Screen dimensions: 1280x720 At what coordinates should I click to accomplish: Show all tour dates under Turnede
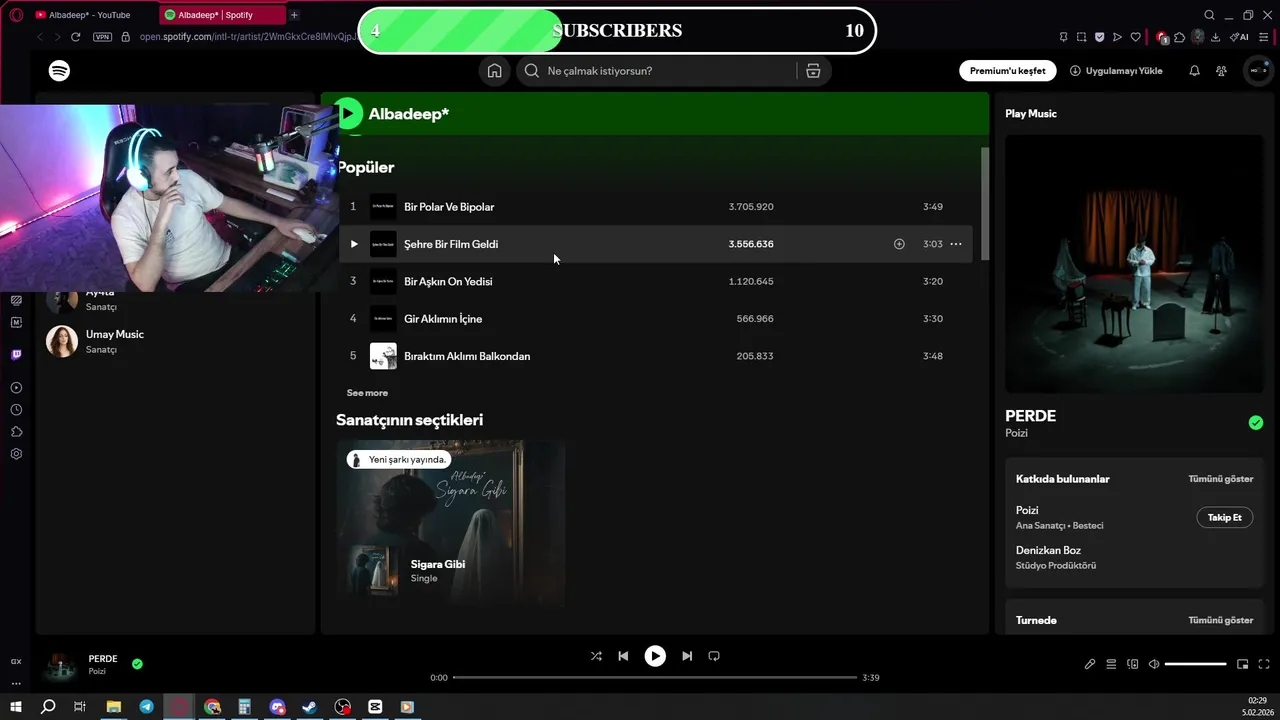(1220, 620)
